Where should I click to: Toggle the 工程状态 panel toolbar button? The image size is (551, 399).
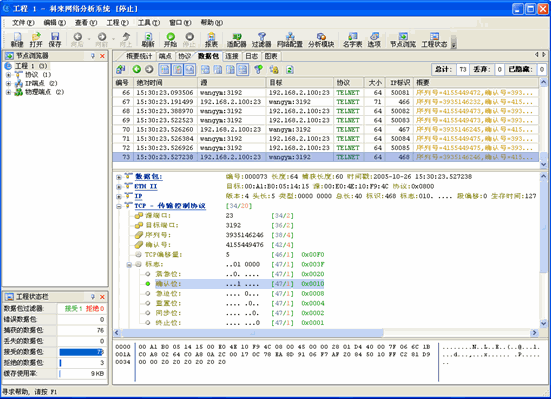click(434, 40)
